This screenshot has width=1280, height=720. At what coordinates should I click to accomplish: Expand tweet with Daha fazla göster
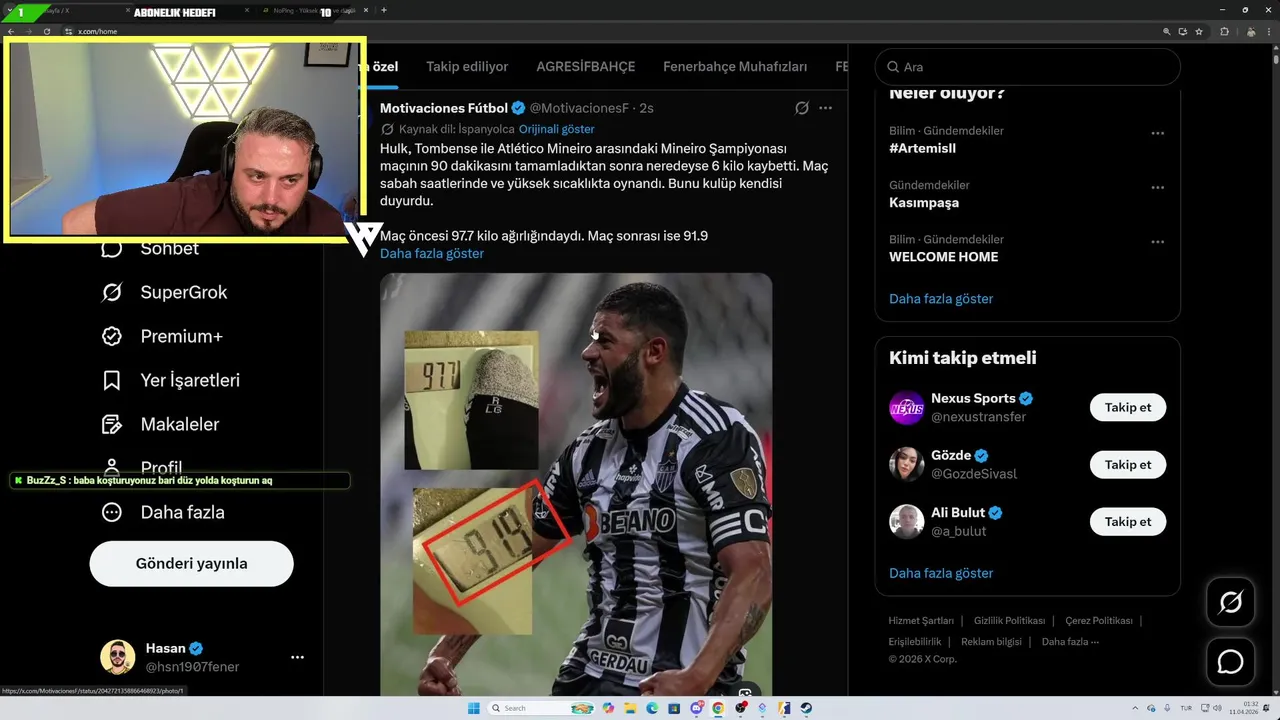point(432,254)
